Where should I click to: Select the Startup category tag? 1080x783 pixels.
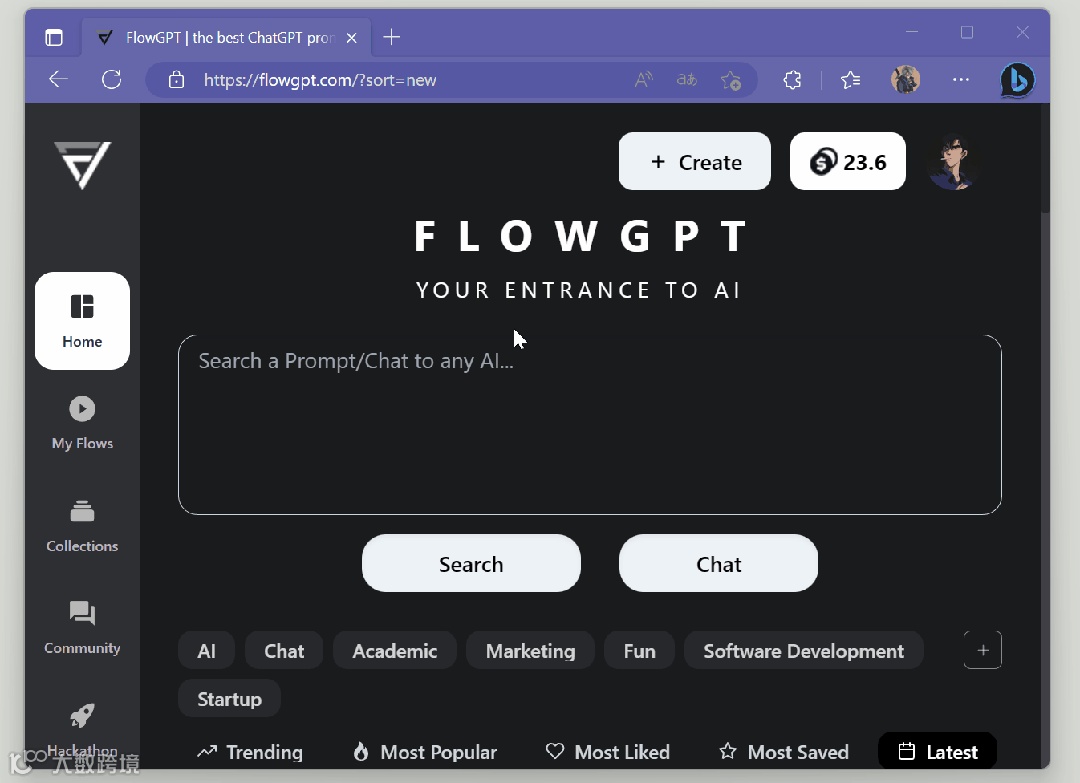point(229,699)
